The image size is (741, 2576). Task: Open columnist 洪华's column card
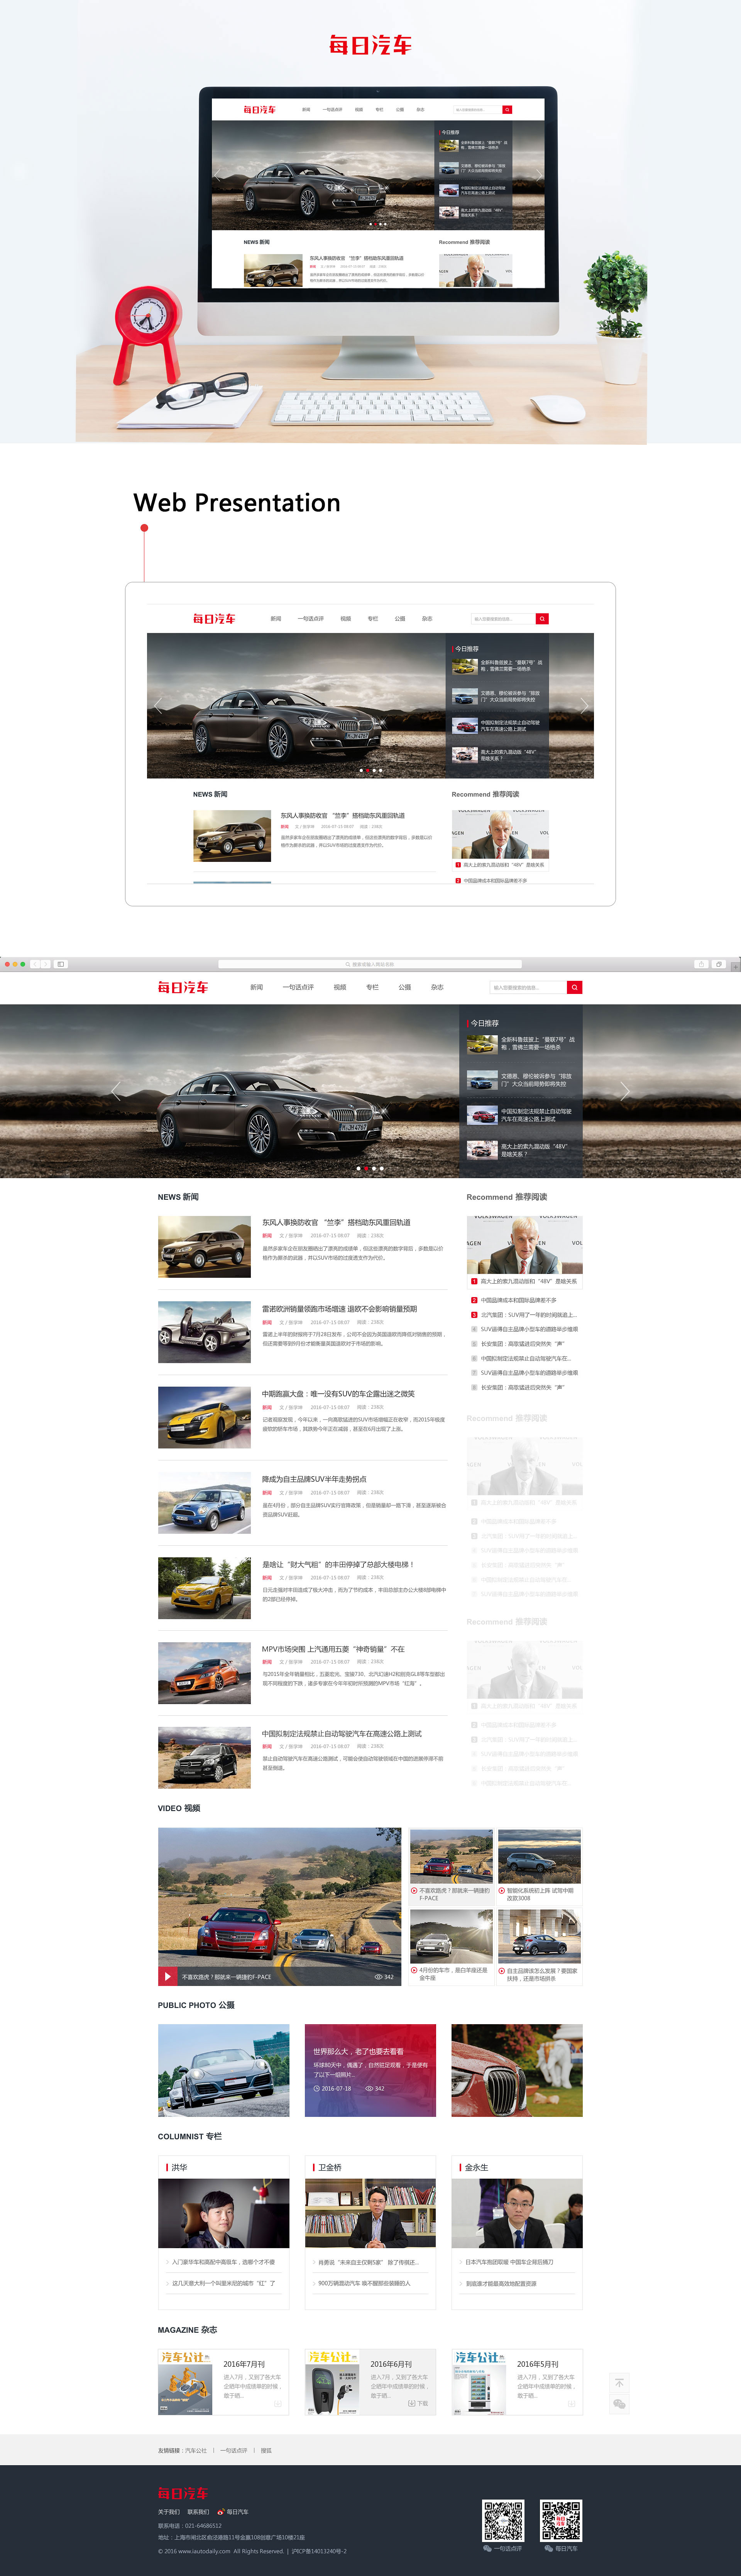tap(223, 2233)
